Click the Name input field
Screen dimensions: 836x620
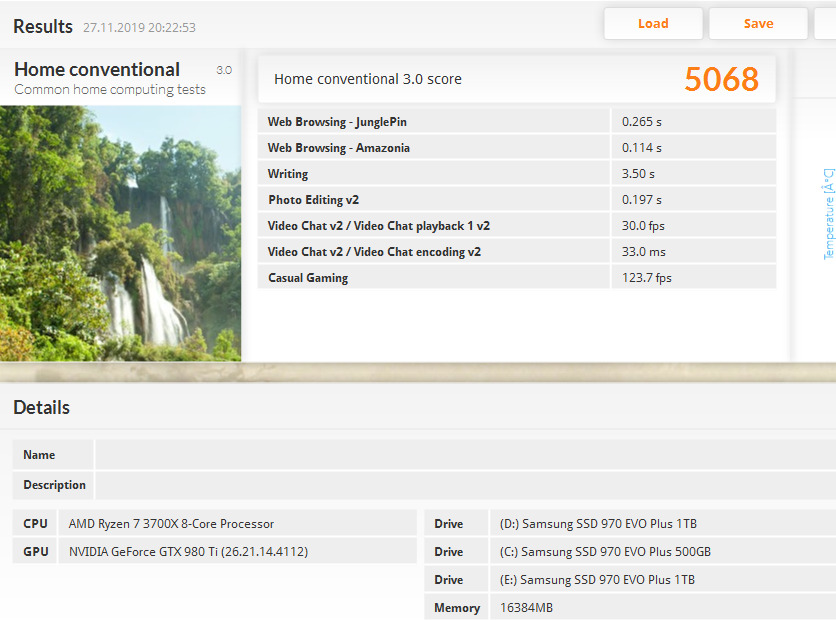coord(465,455)
